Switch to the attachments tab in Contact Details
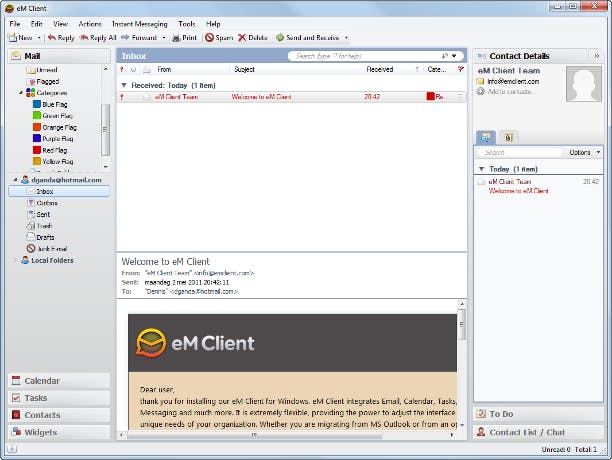This screenshot has width=612, height=460. pyautogui.click(x=508, y=137)
